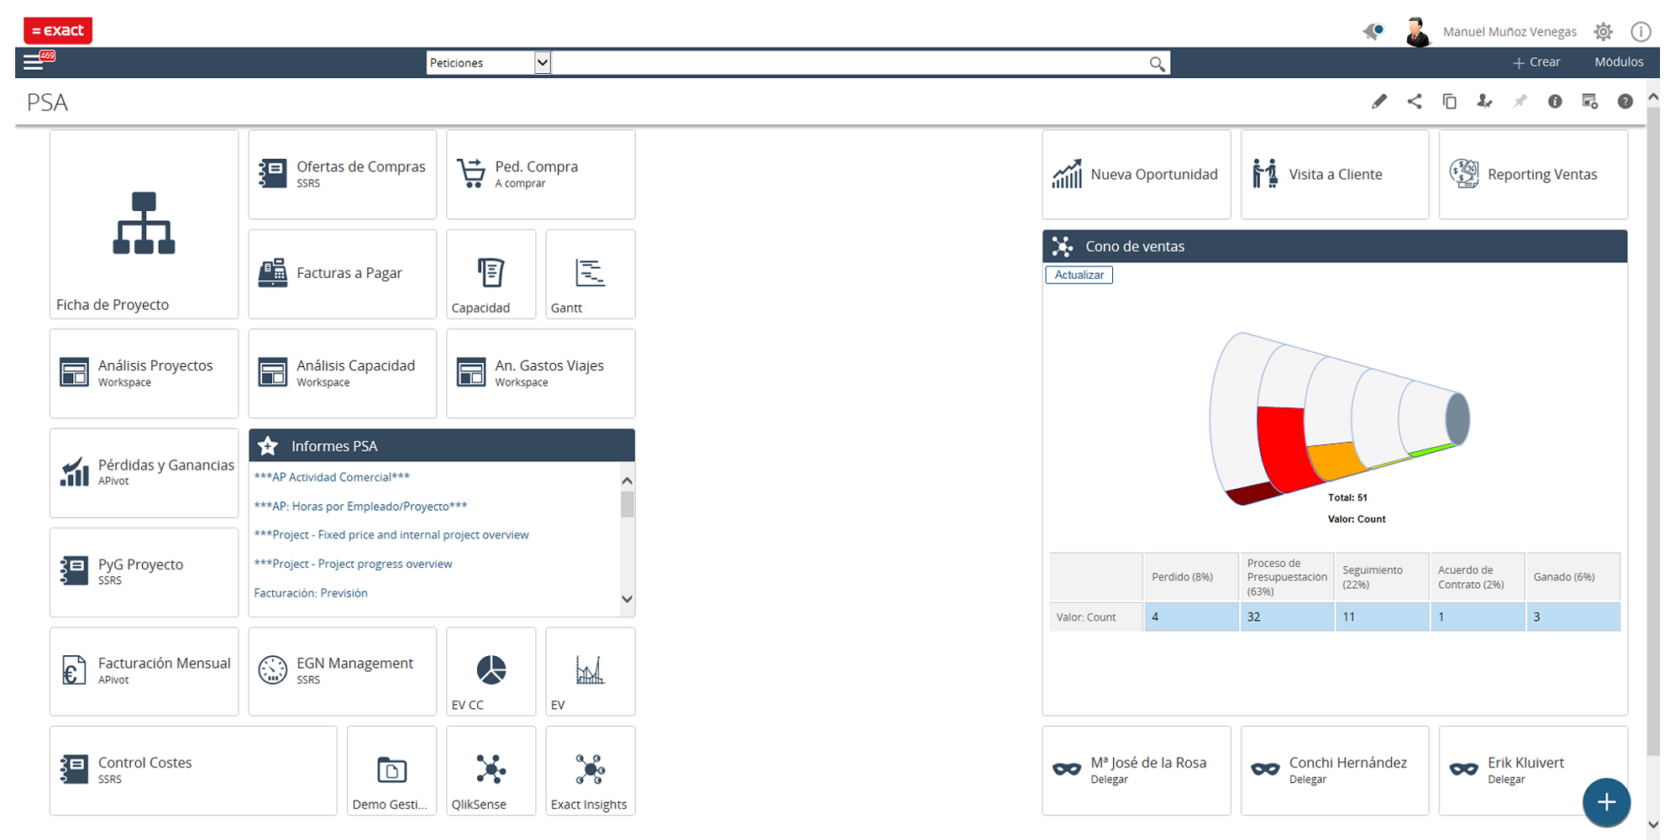Edit the PSA workspace with the pencil icon

1379,101
